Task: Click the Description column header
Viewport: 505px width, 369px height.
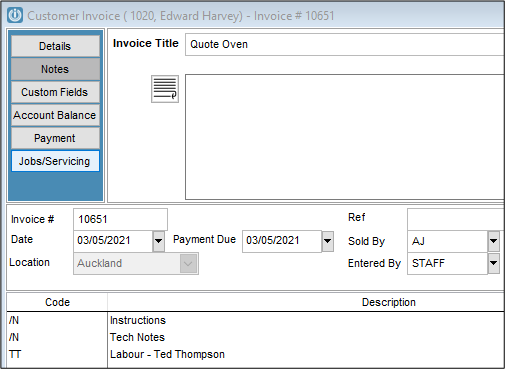Action: [x=389, y=302]
